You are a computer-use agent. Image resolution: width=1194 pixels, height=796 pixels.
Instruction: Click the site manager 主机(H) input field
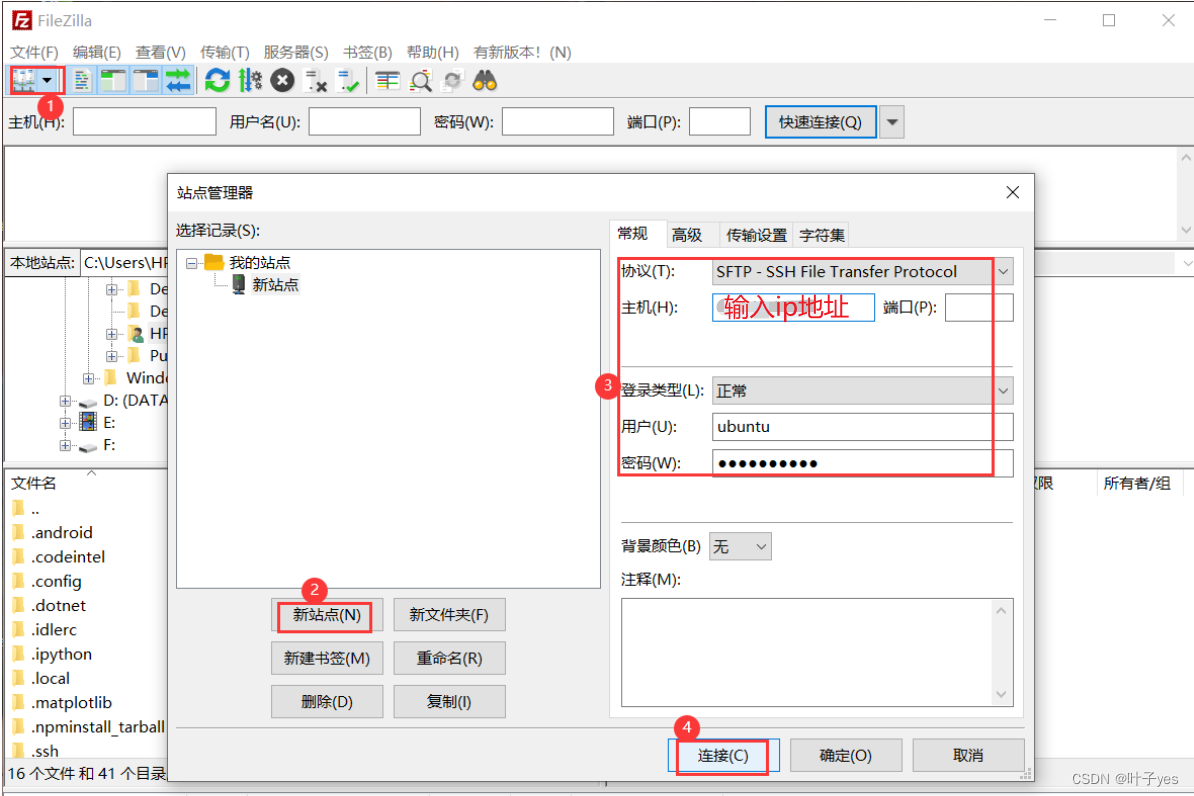point(793,307)
